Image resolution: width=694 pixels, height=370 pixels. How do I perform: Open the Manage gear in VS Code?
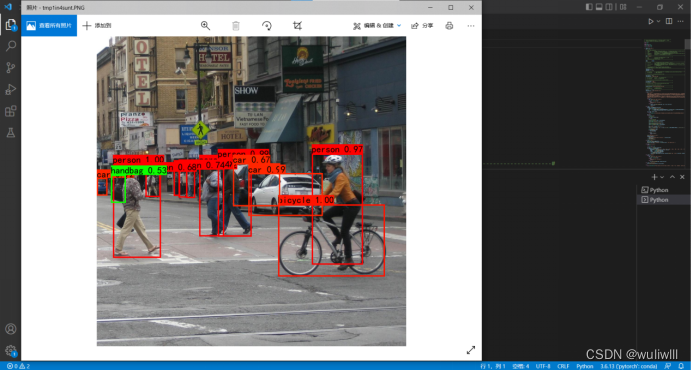click(x=11, y=351)
